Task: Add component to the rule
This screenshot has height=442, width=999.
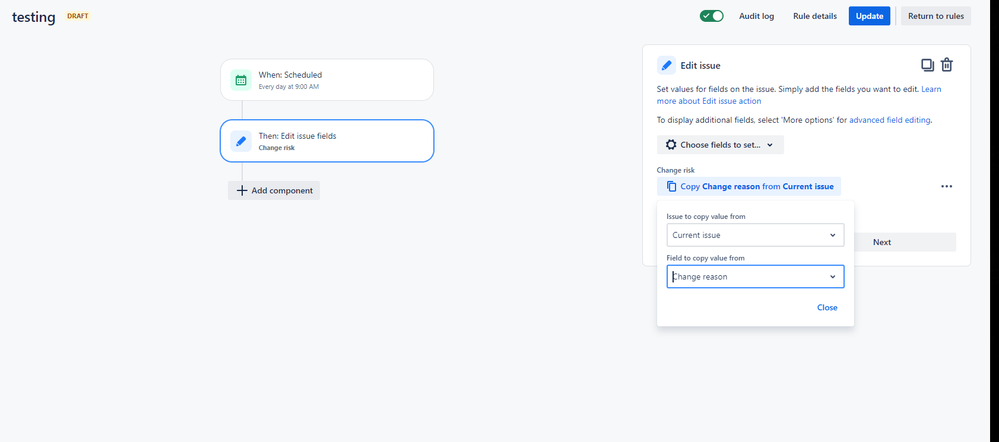Action: (274, 190)
